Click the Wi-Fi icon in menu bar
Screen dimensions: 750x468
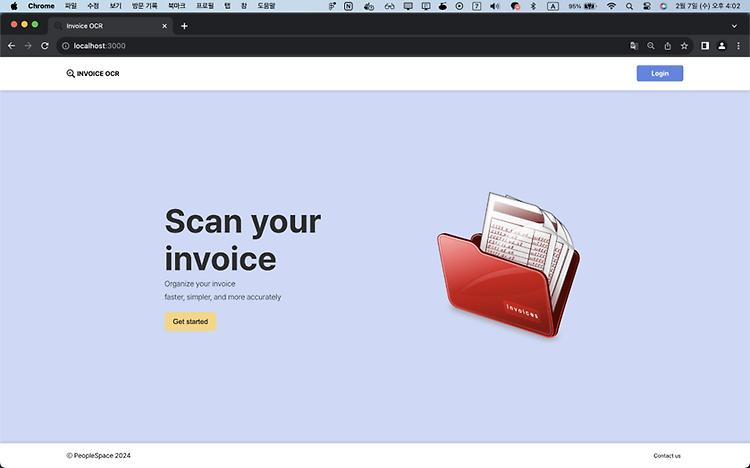click(611, 6)
